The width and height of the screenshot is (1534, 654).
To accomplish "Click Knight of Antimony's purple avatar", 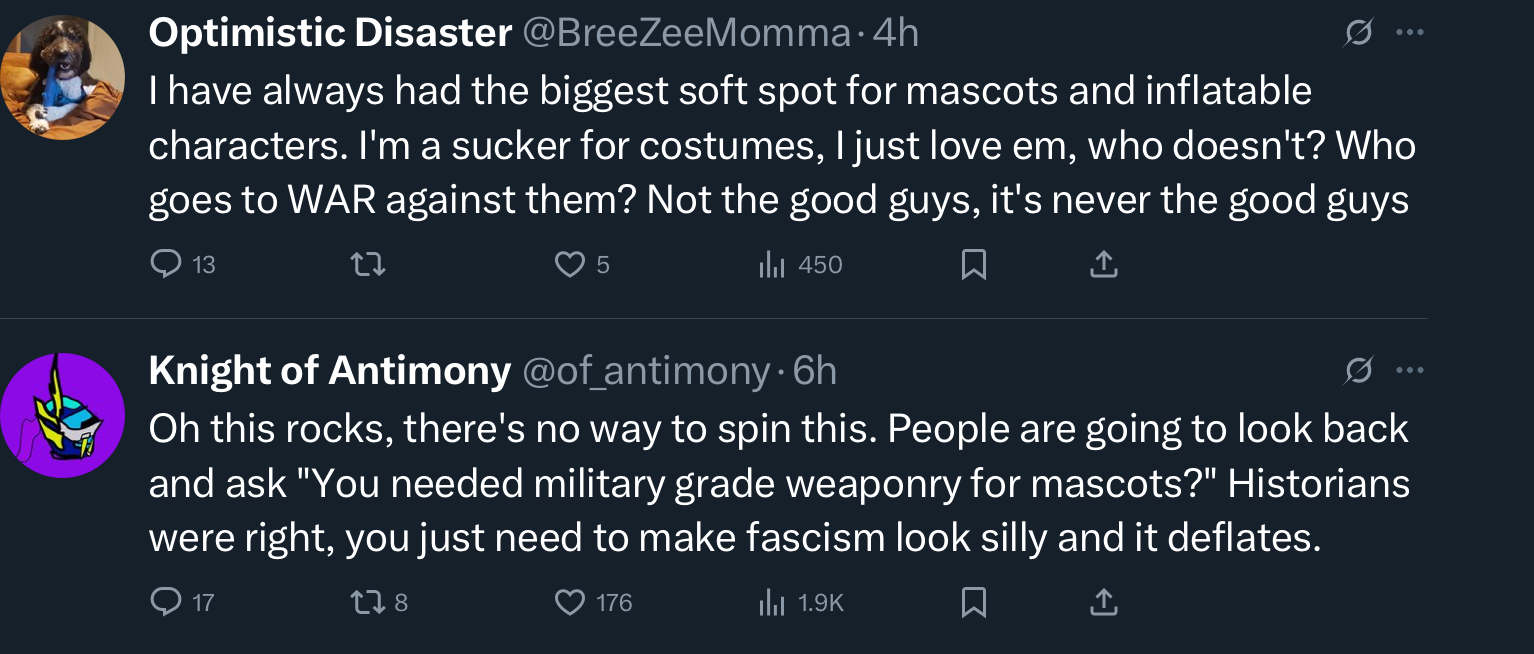I will click(x=62, y=415).
